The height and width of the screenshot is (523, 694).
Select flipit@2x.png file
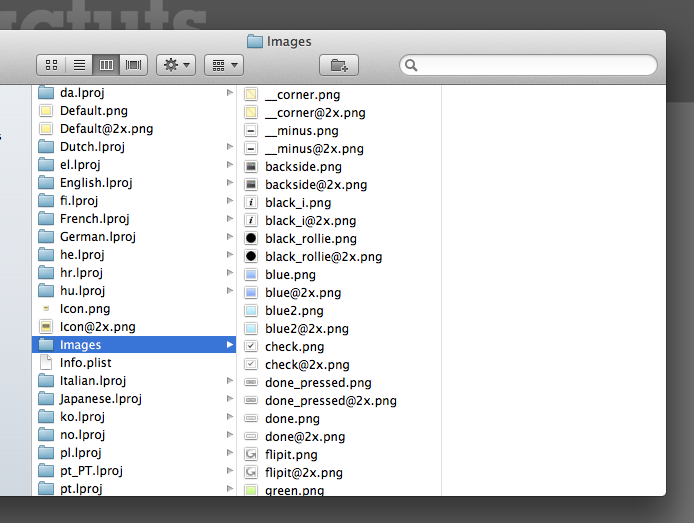[x=339, y=473]
